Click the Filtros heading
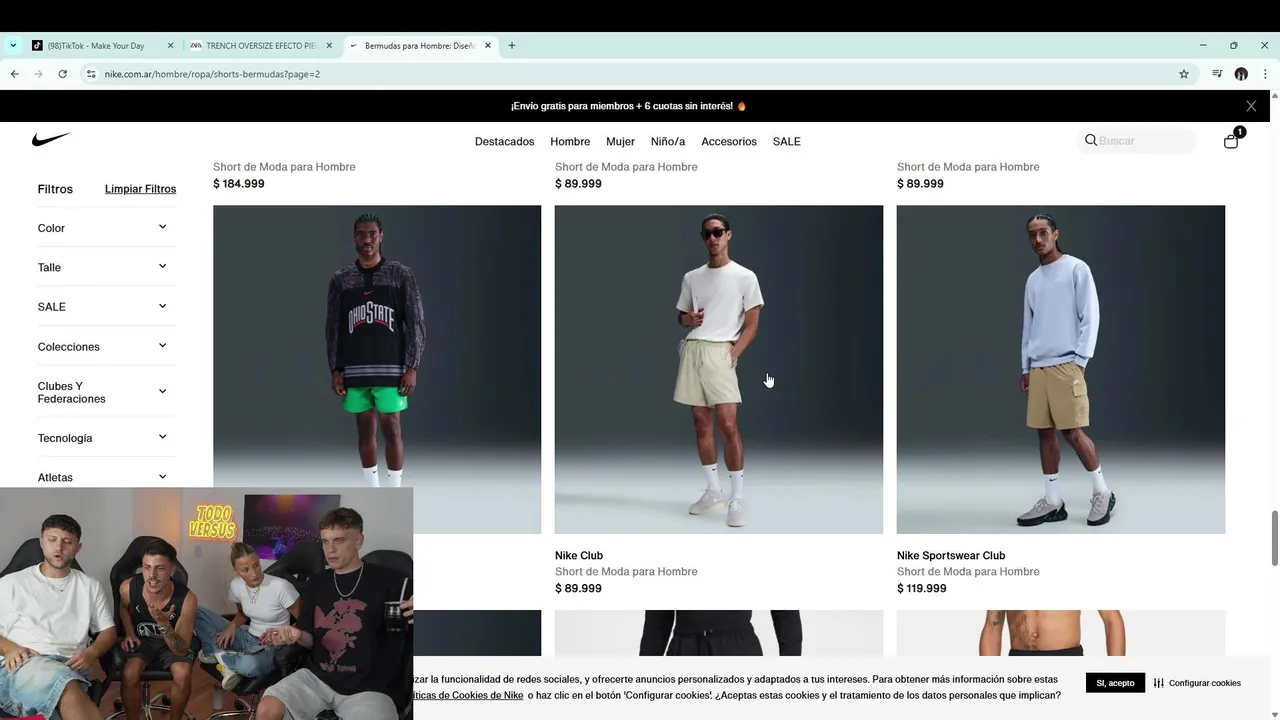This screenshot has height=720, width=1280. click(x=55, y=189)
